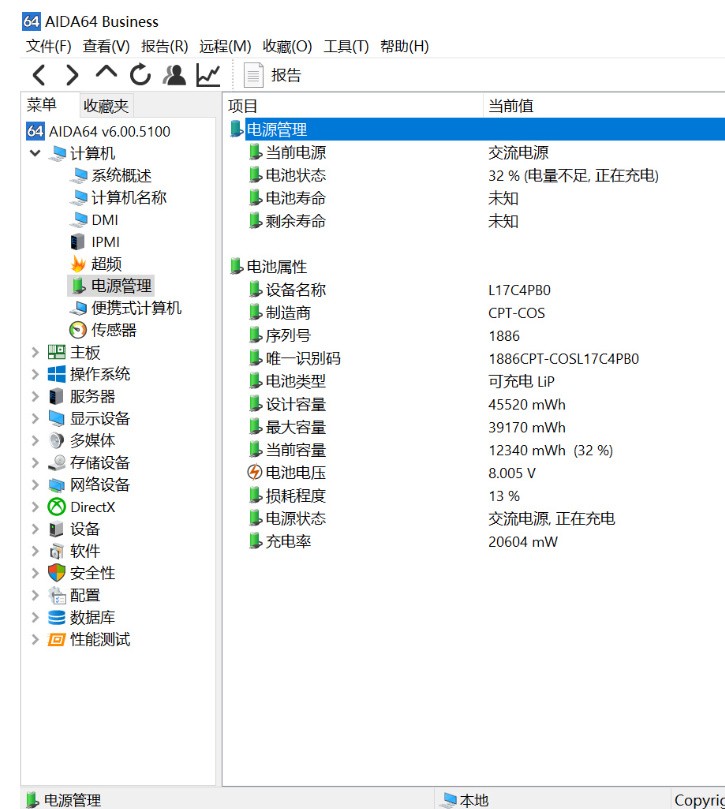Image resolution: width=725 pixels, height=809 pixels.
Task: Click the 操作系统 Windows logo icon
Action: coord(56,374)
